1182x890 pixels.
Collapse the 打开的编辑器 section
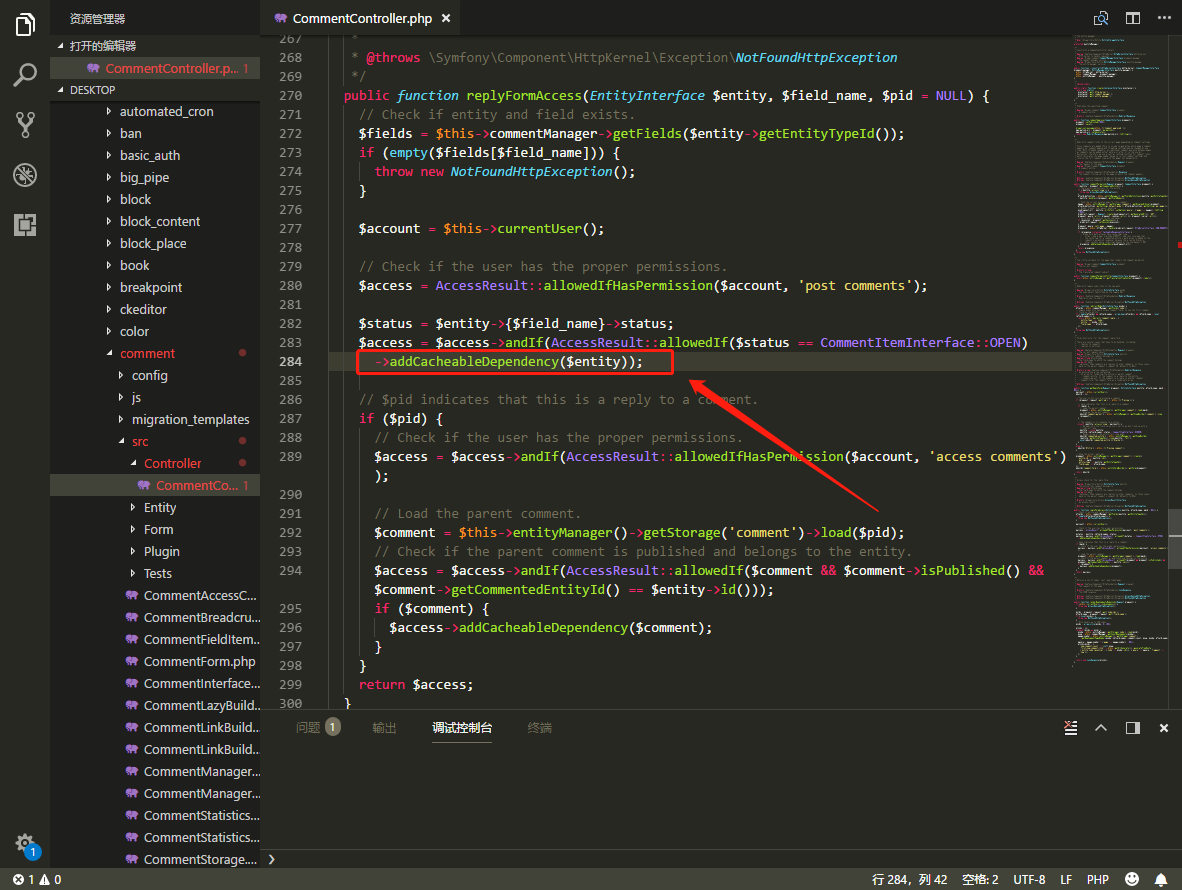(155, 46)
